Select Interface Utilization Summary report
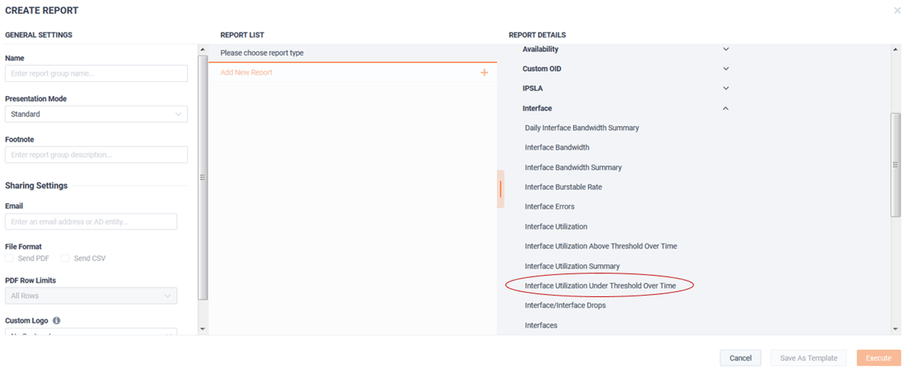 point(572,266)
